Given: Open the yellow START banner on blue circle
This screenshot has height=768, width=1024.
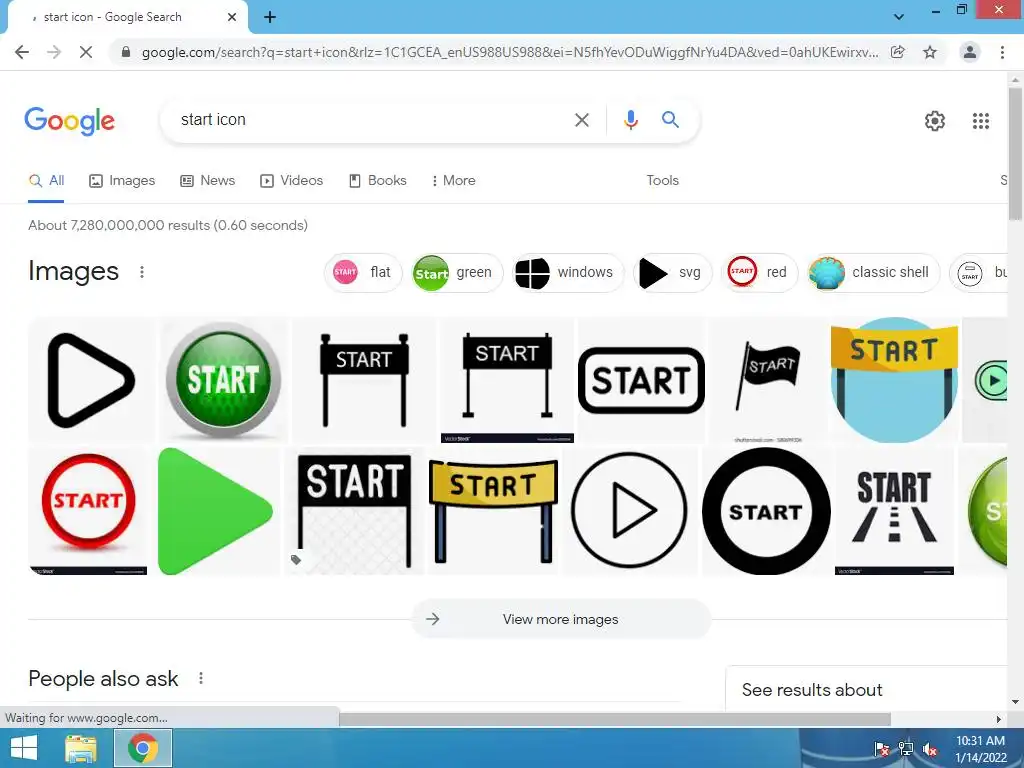Looking at the screenshot, I should (894, 380).
